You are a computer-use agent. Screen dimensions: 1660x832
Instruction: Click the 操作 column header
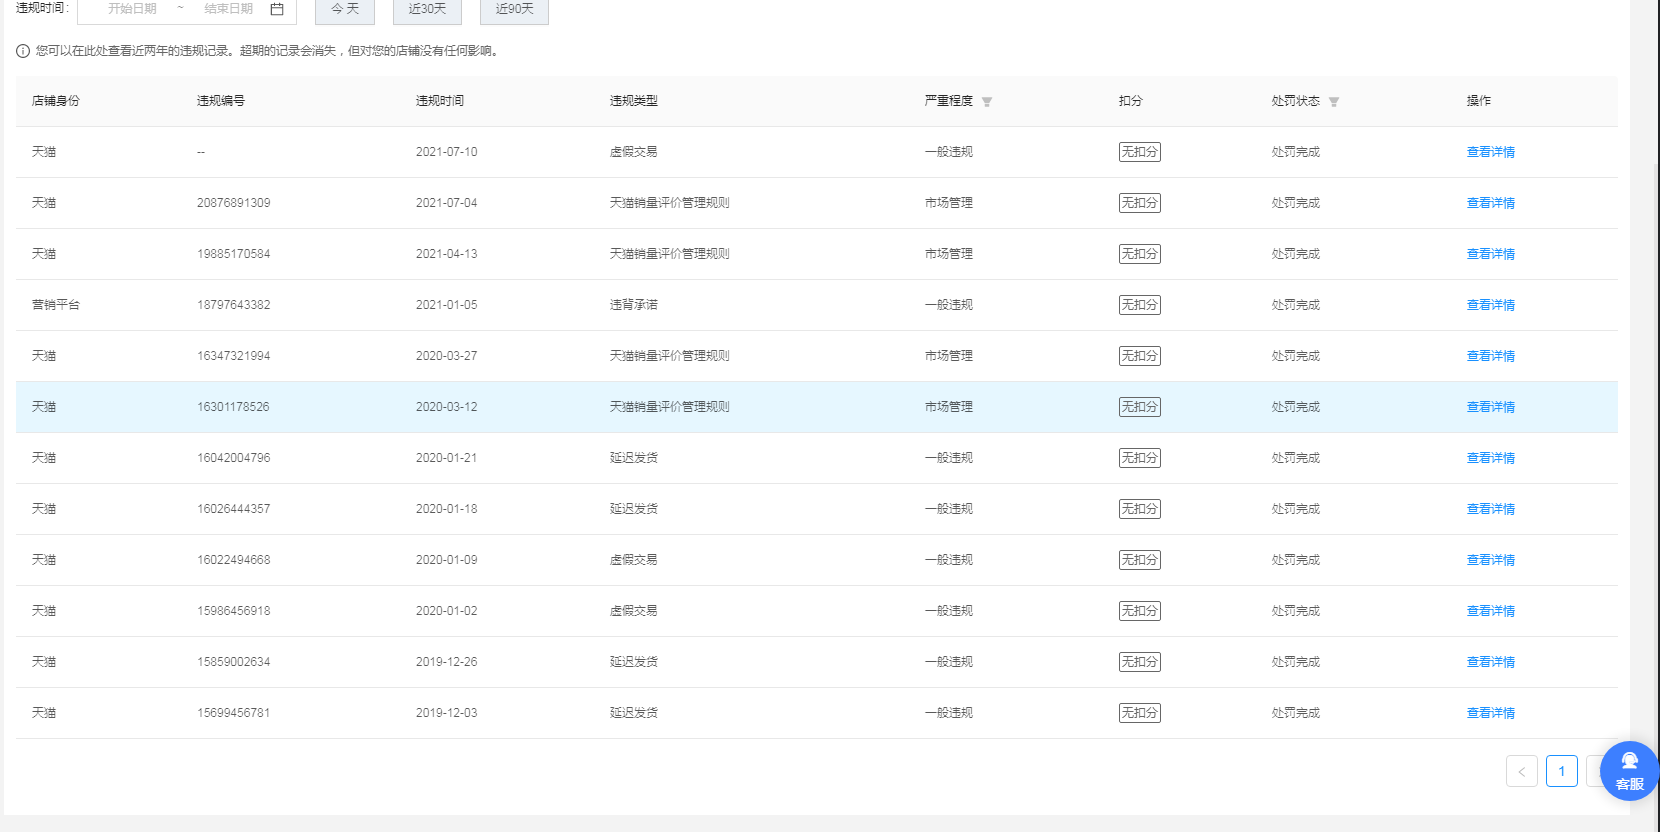(x=1479, y=101)
